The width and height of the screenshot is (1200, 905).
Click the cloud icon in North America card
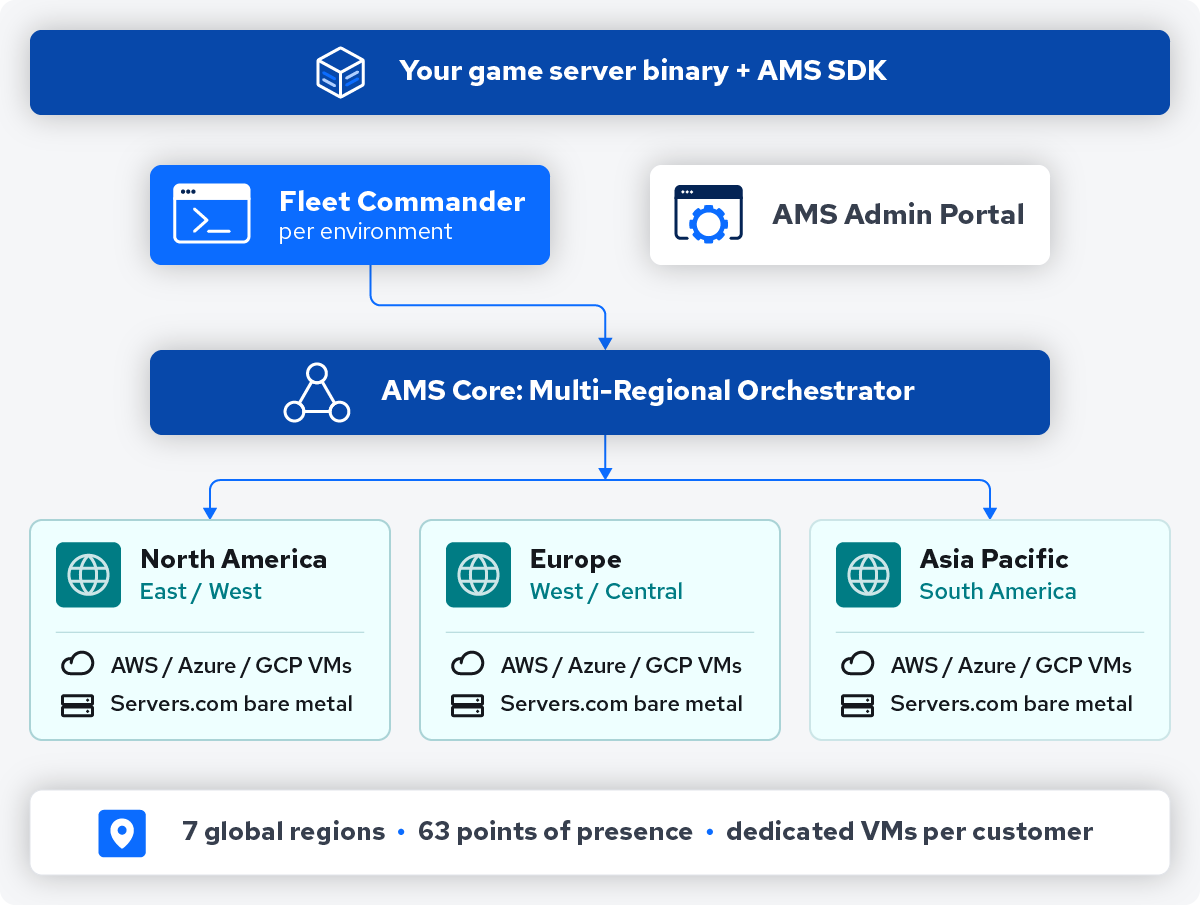coord(77,664)
